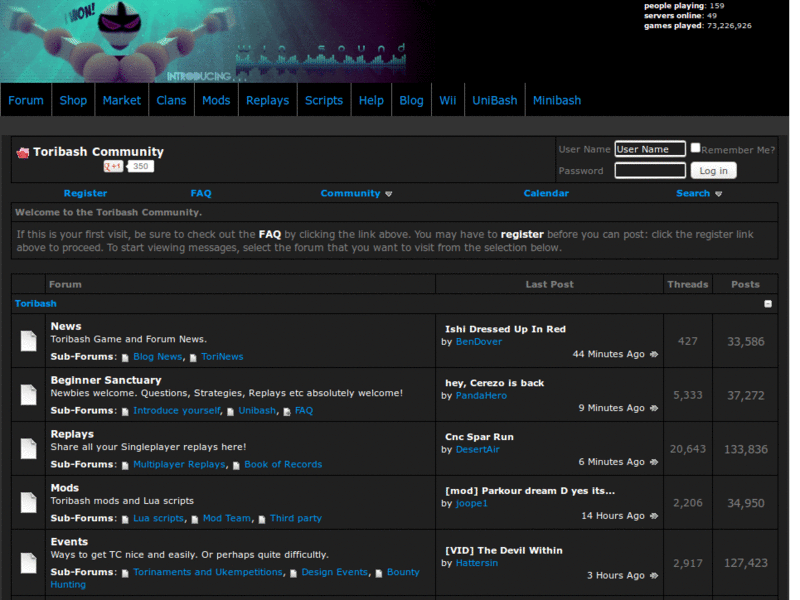Click the Lua scripts sub-forum icon
This screenshot has width=800, height=600.
[126, 519]
